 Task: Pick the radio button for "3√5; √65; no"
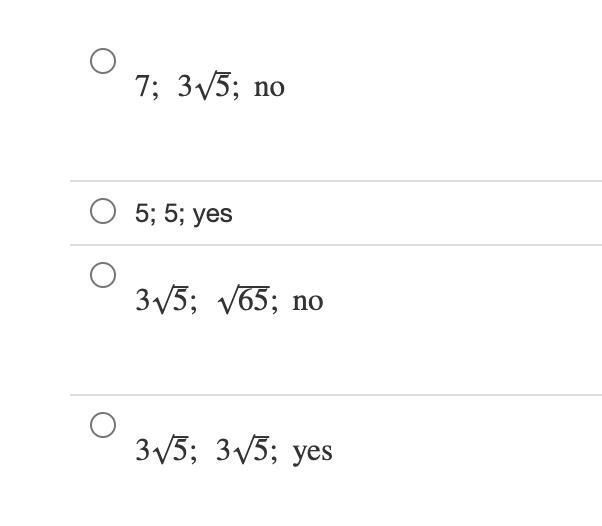(x=103, y=275)
